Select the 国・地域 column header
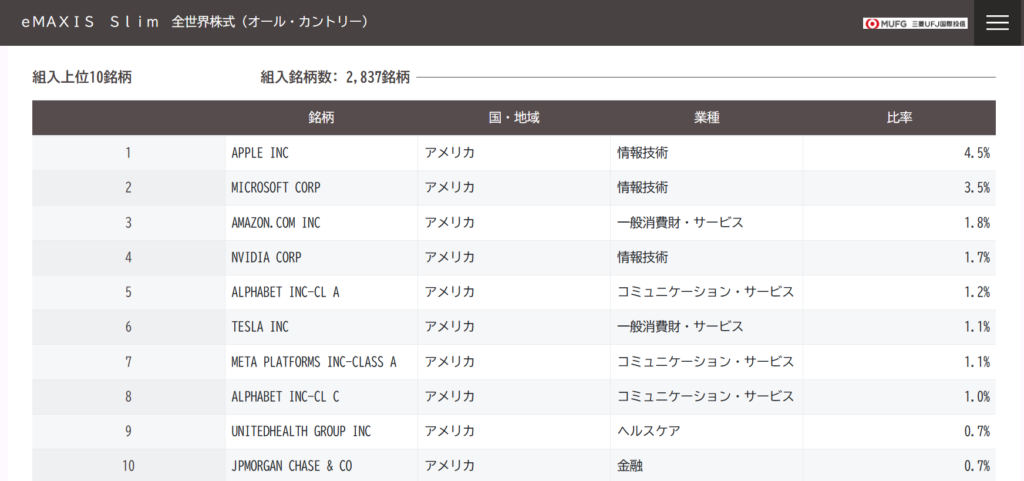The width and height of the screenshot is (1024, 481). [x=514, y=118]
